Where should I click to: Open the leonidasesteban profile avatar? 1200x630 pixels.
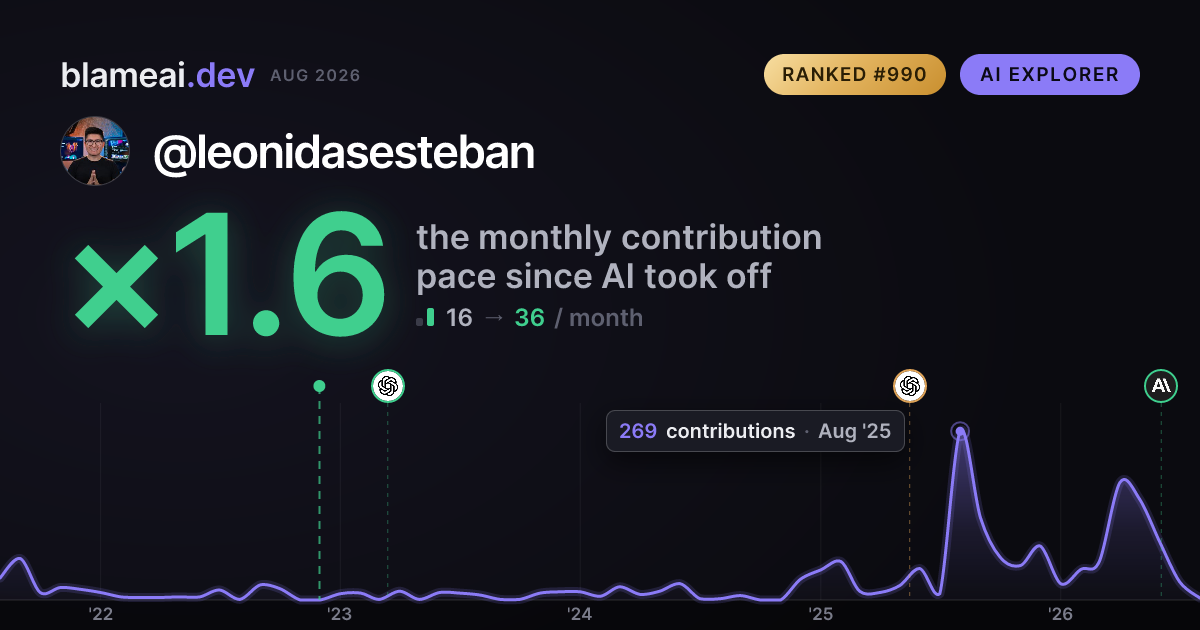click(x=95, y=151)
